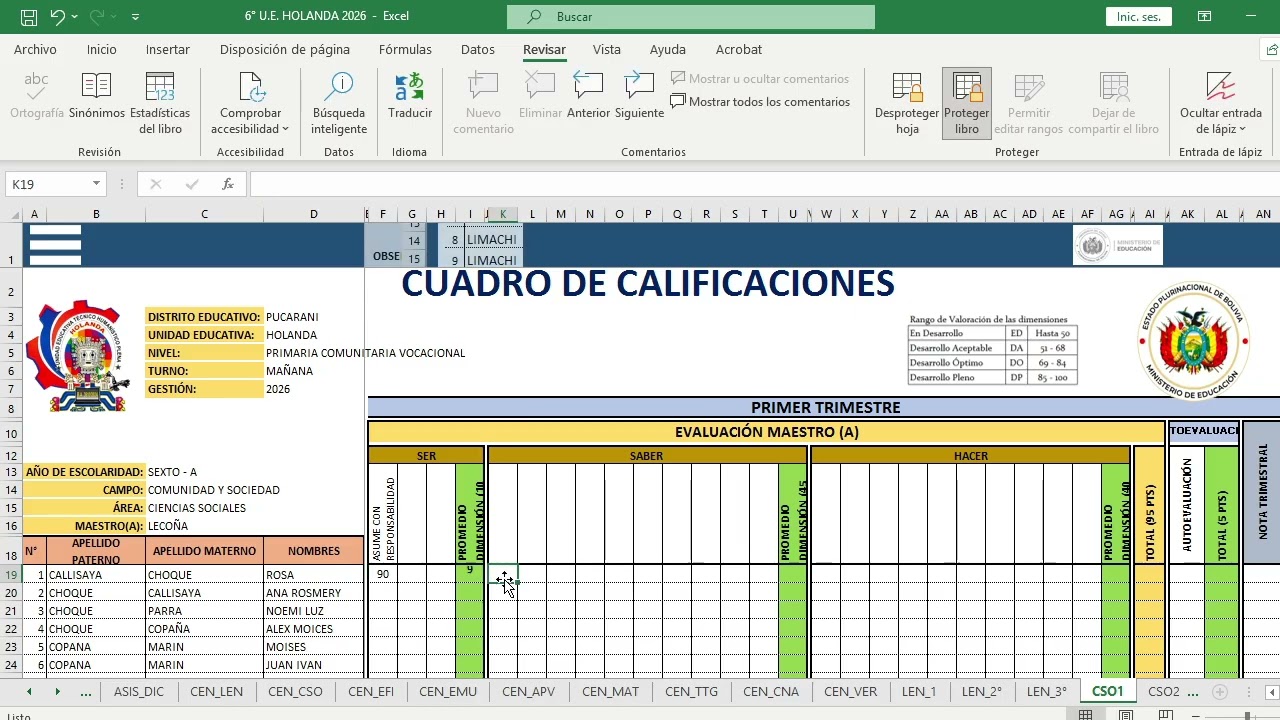The width and height of the screenshot is (1280, 720).
Task: Add a Nuevo comentario
Action: pyautogui.click(x=483, y=104)
